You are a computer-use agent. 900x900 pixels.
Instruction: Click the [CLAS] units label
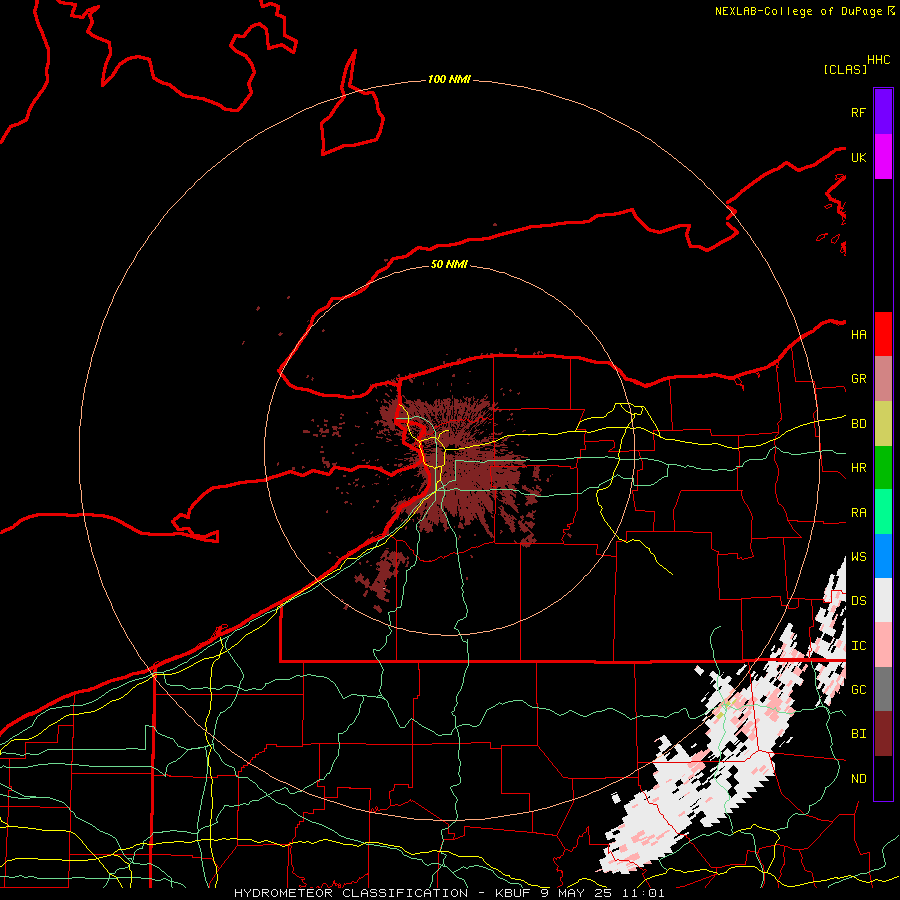pos(845,69)
